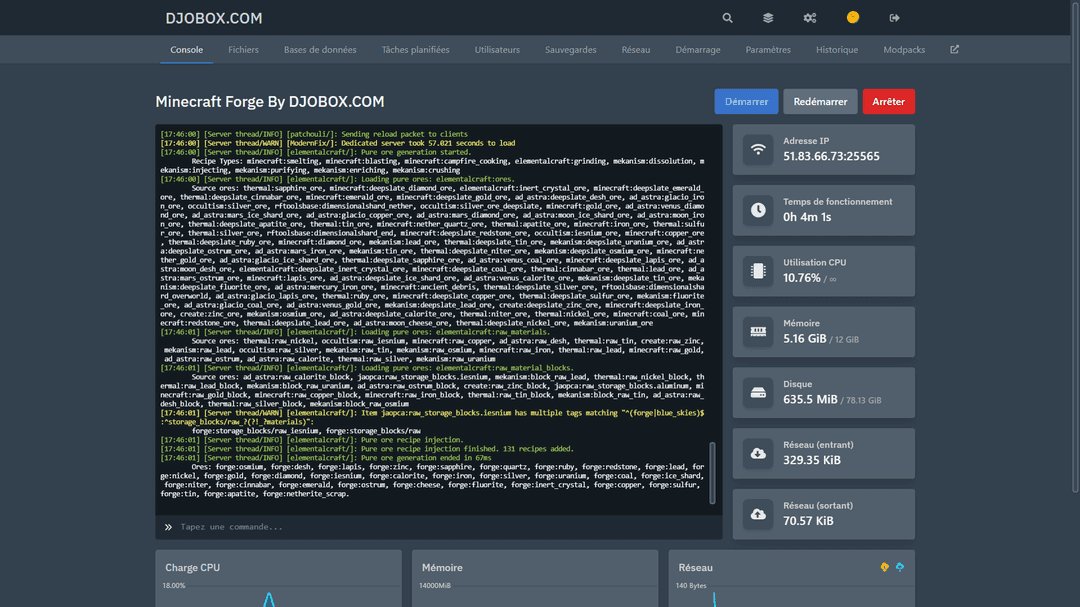Click the 18.00% axis label in CPU chart

pos(174,586)
